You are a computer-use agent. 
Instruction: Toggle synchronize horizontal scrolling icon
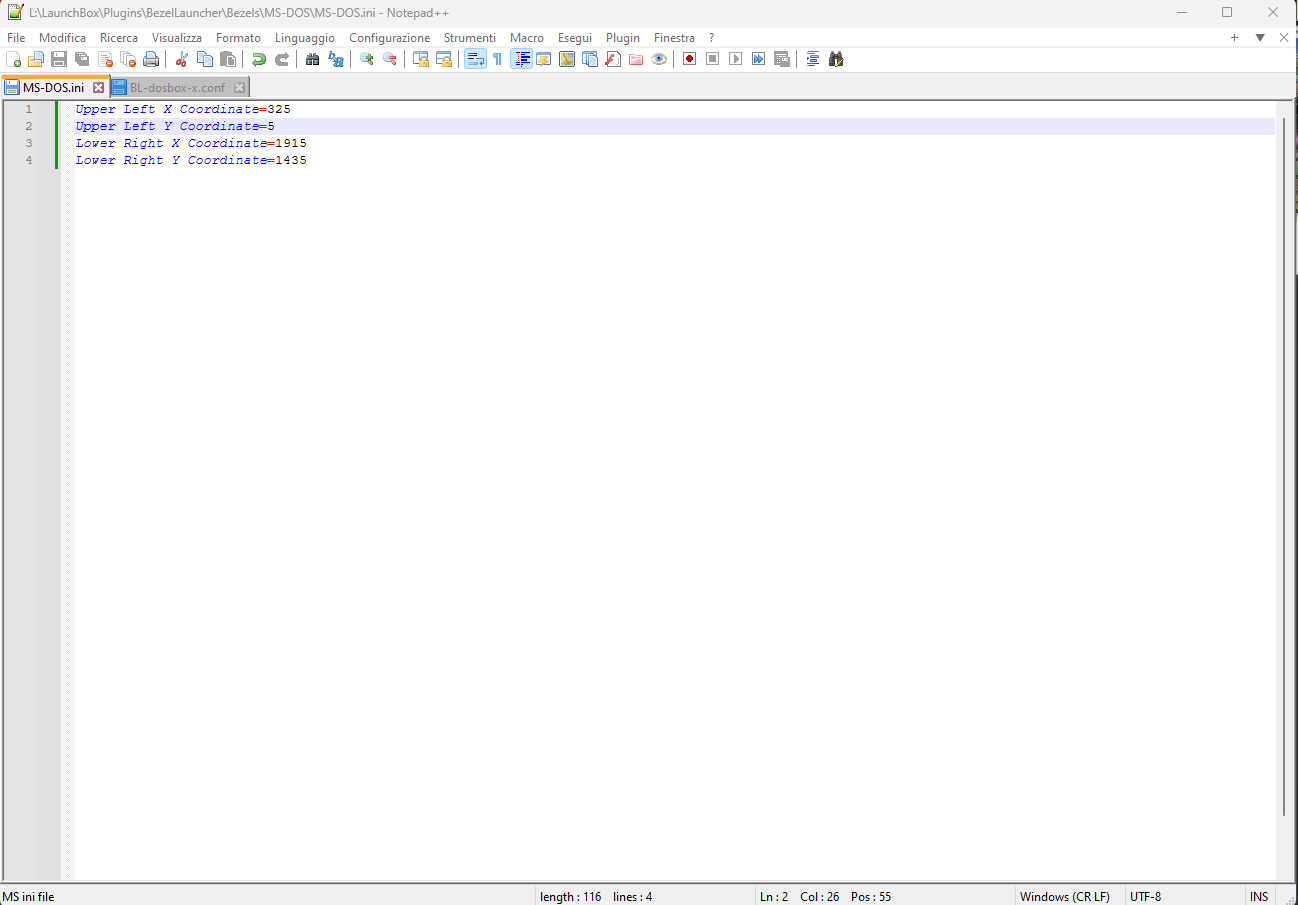pyautogui.click(x=444, y=59)
